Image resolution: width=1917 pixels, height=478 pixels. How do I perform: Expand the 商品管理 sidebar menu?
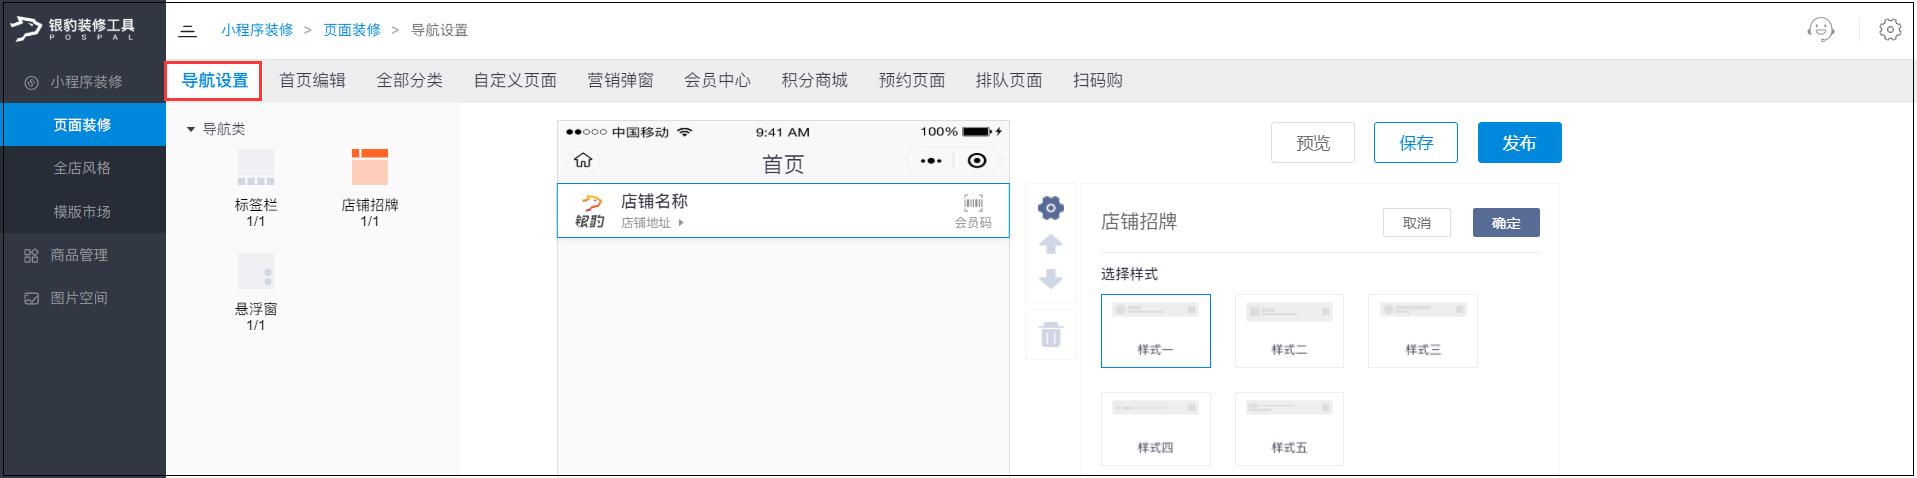tap(79, 255)
